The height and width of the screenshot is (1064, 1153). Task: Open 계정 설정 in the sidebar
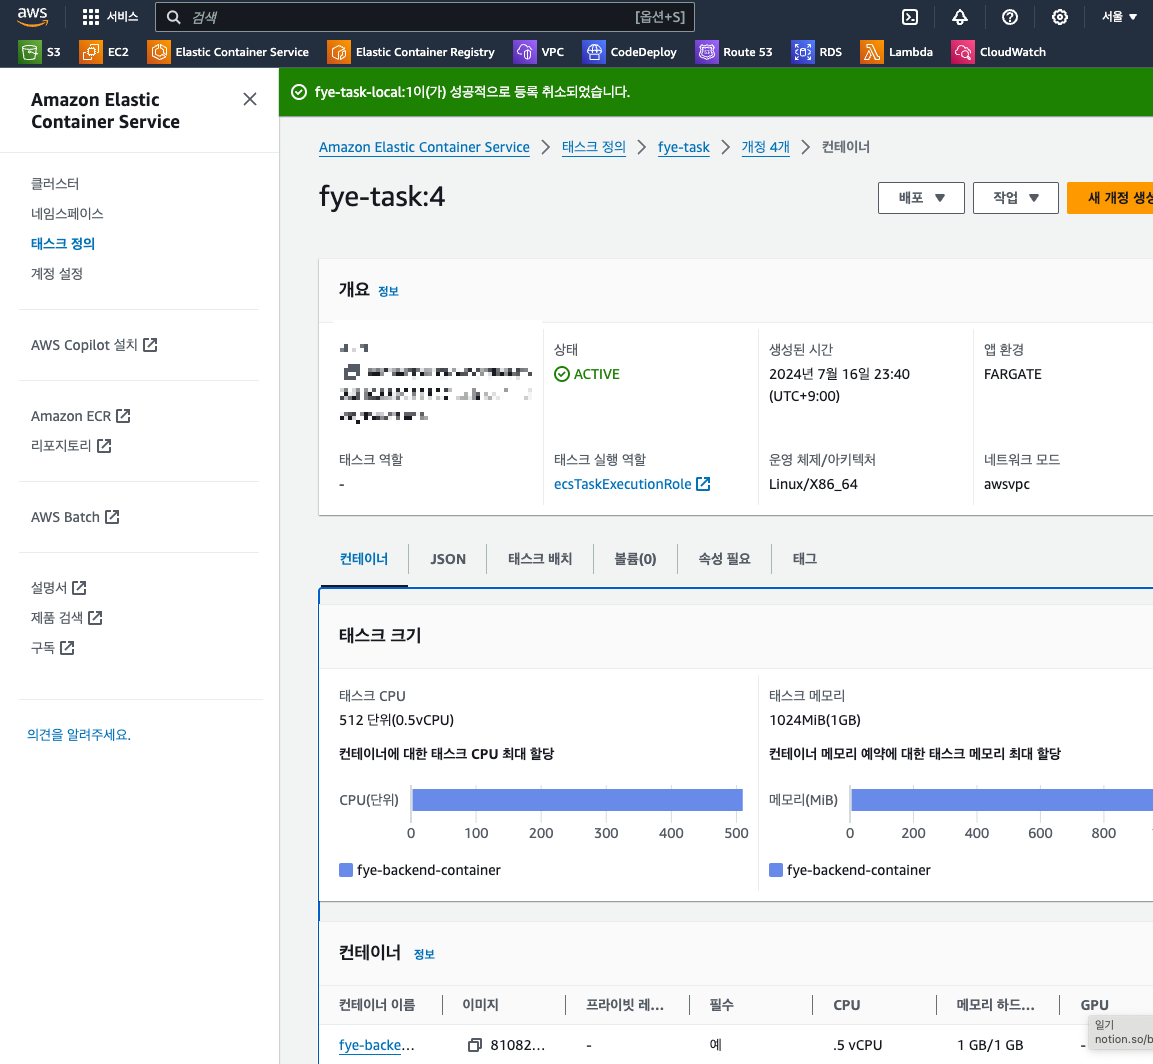(x=57, y=274)
